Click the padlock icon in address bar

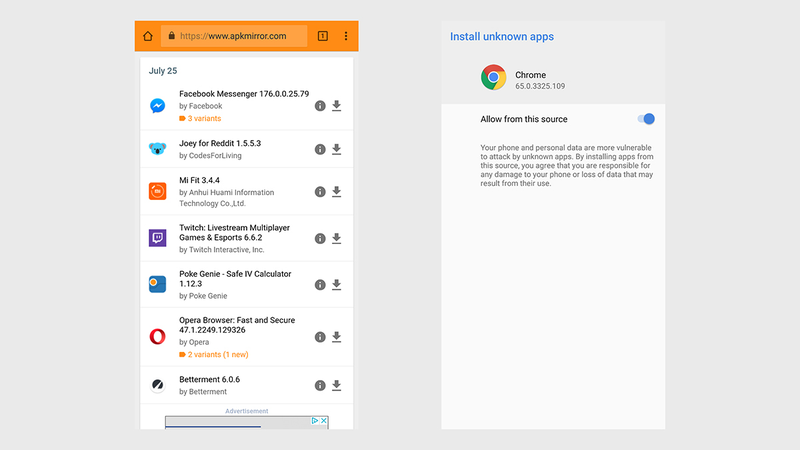click(171, 36)
